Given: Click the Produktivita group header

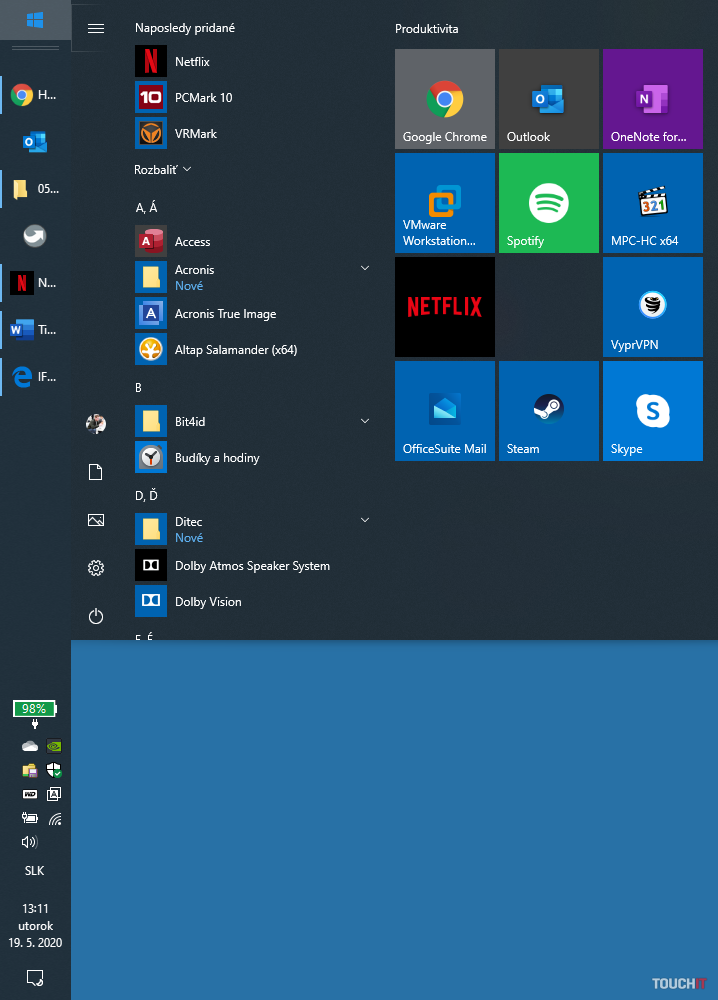Looking at the screenshot, I should click(427, 29).
